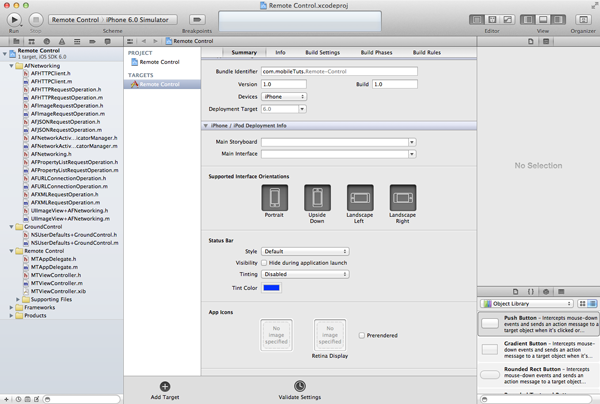Open the Status Bar Style dropdown
The height and width of the screenshot is (404, 600).
305,251
